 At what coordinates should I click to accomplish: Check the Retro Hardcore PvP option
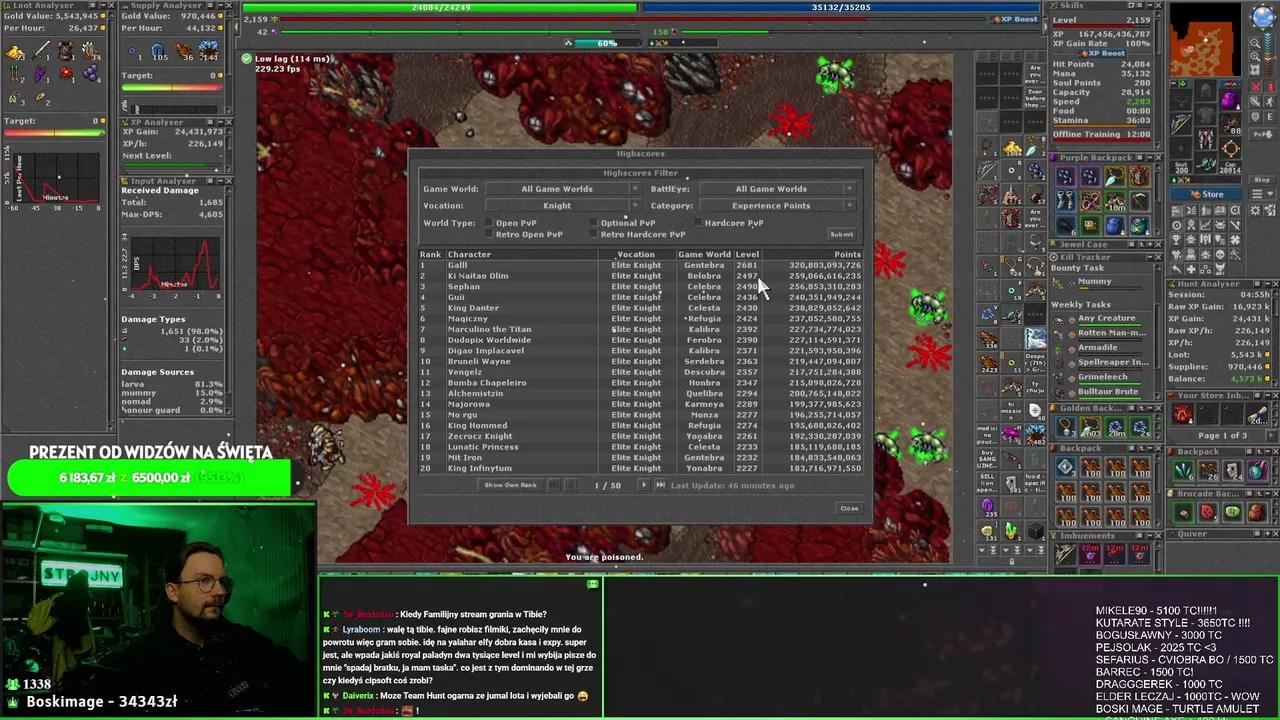click(x=594, y=235)
